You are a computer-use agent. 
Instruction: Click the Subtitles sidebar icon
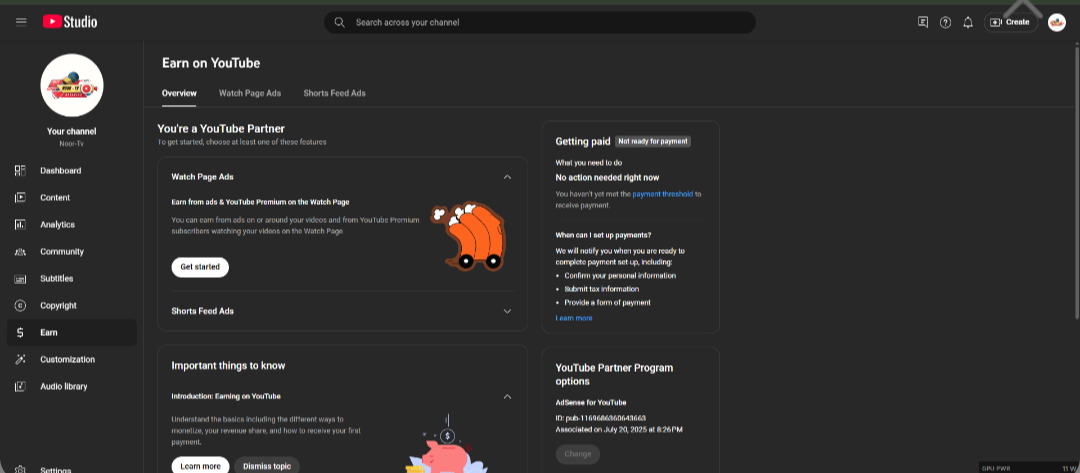(20, 279)
